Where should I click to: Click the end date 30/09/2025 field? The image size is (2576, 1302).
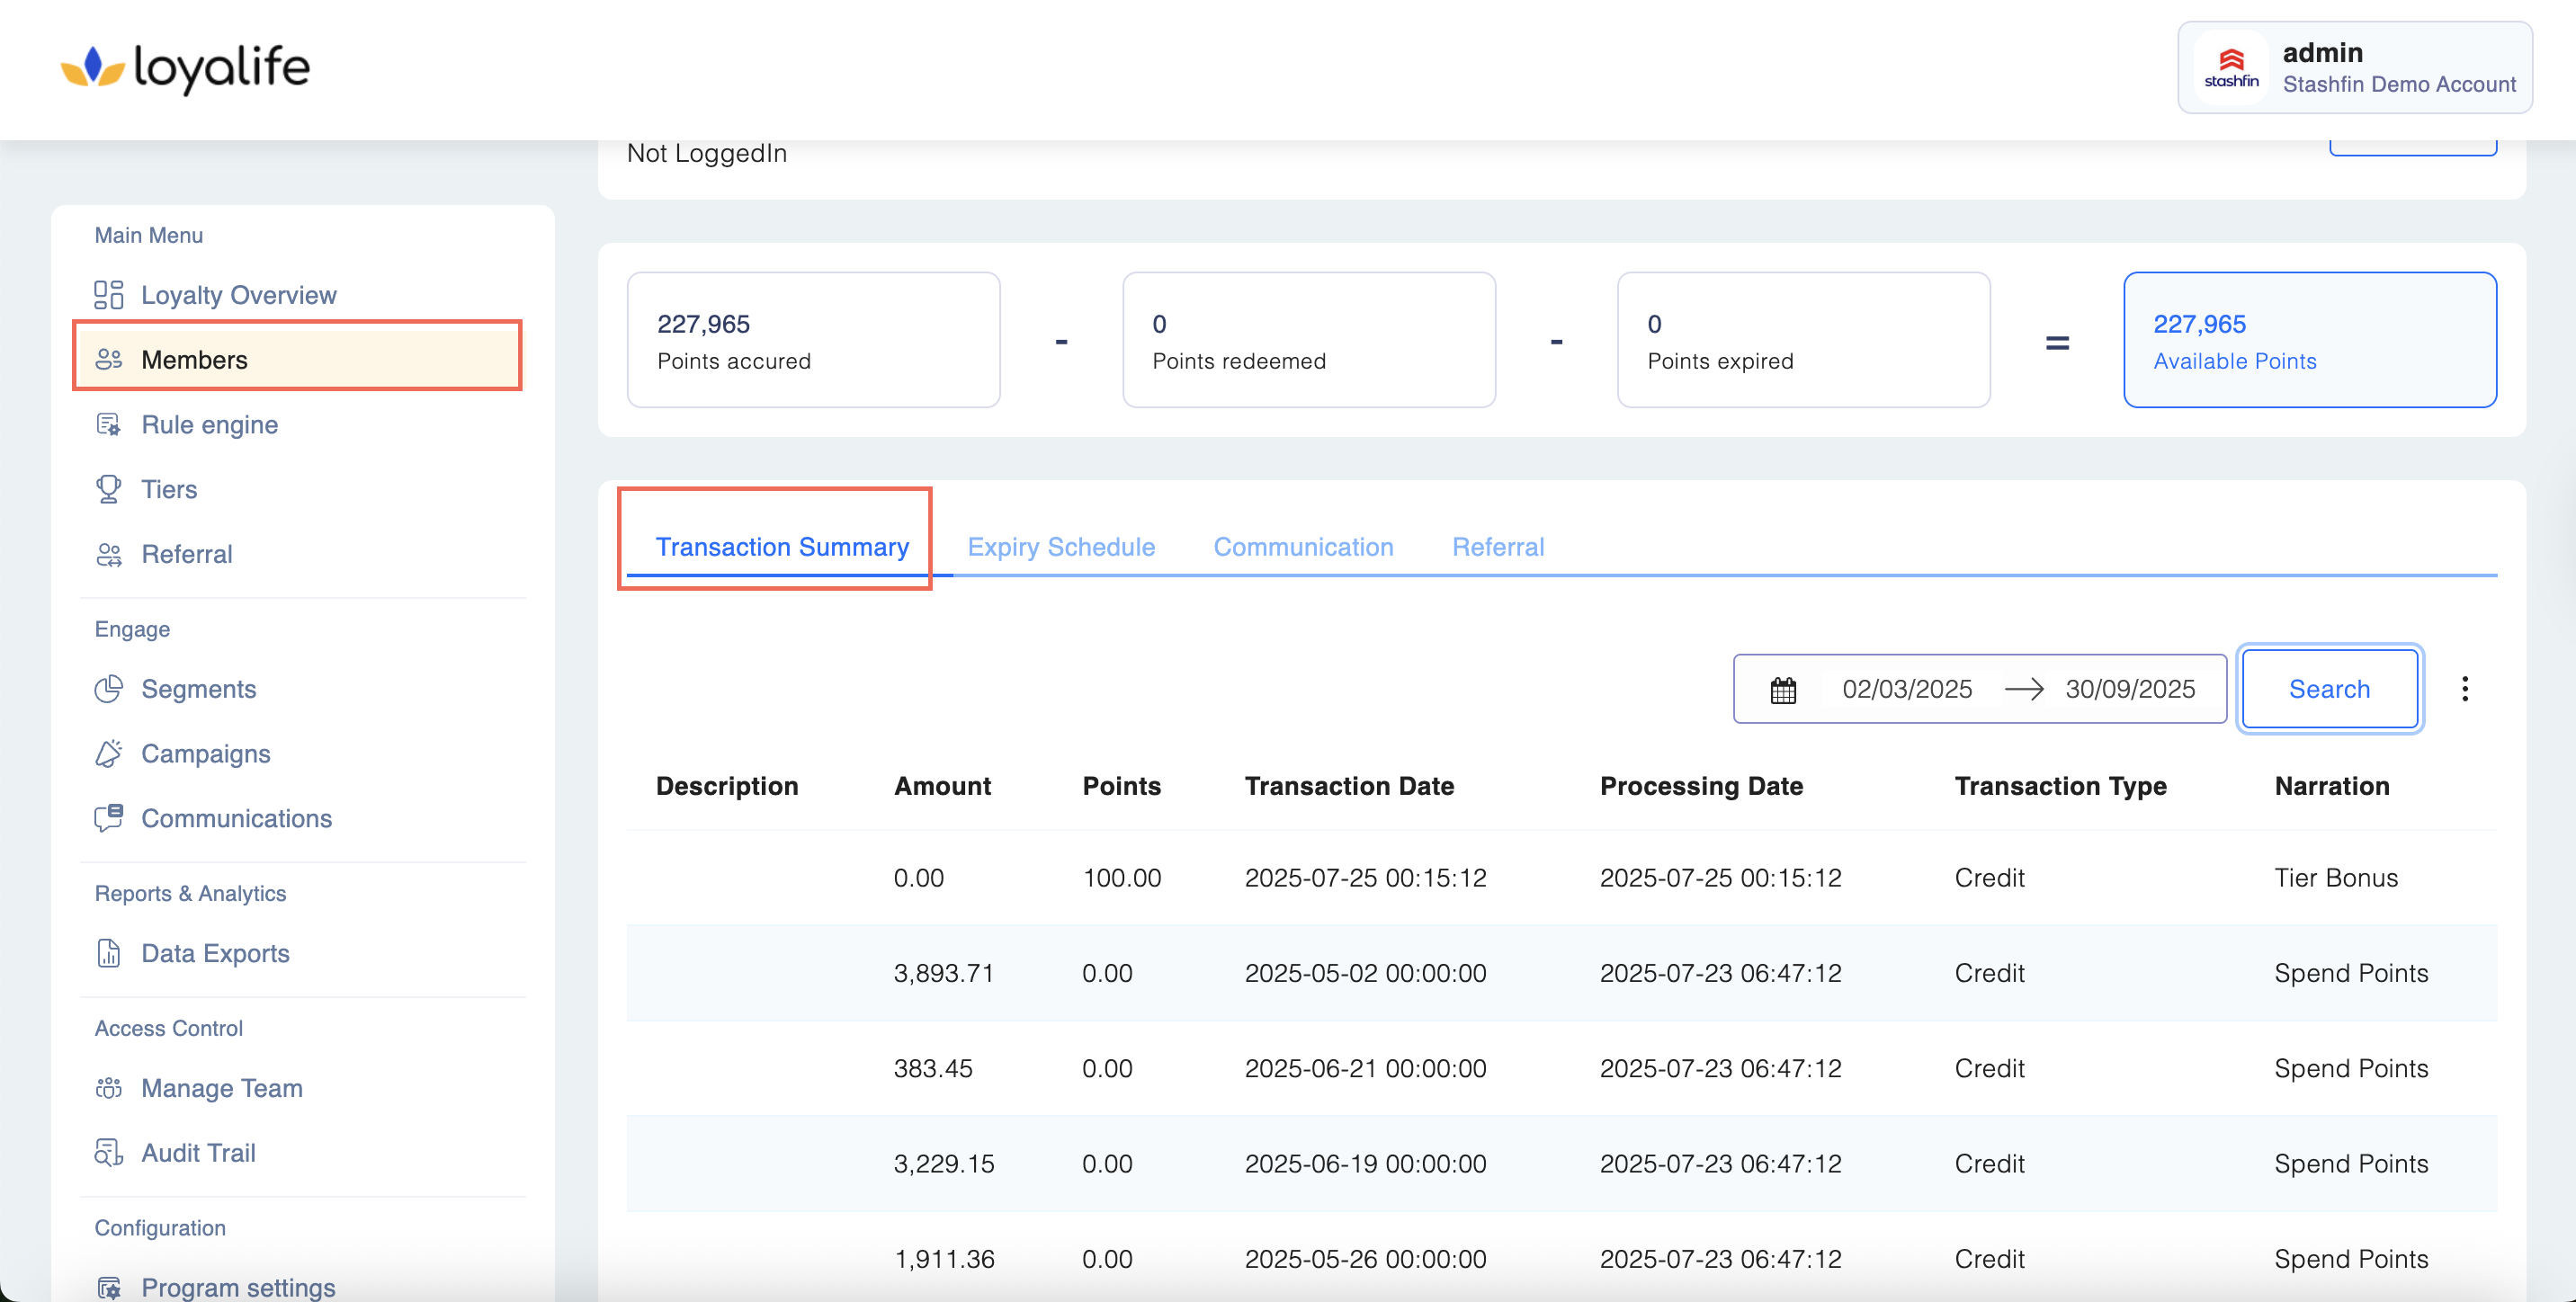pyautogui.click(x=2130, y=689)
